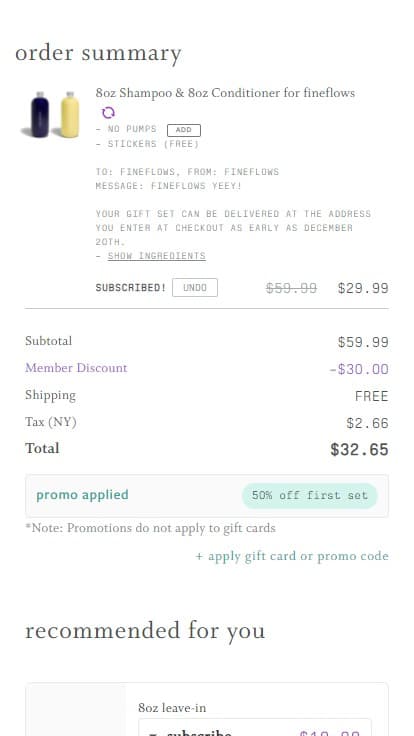The image size is (414, 736).
Task: Click the 50% off first set promo chip
Action: pos(309,496)
